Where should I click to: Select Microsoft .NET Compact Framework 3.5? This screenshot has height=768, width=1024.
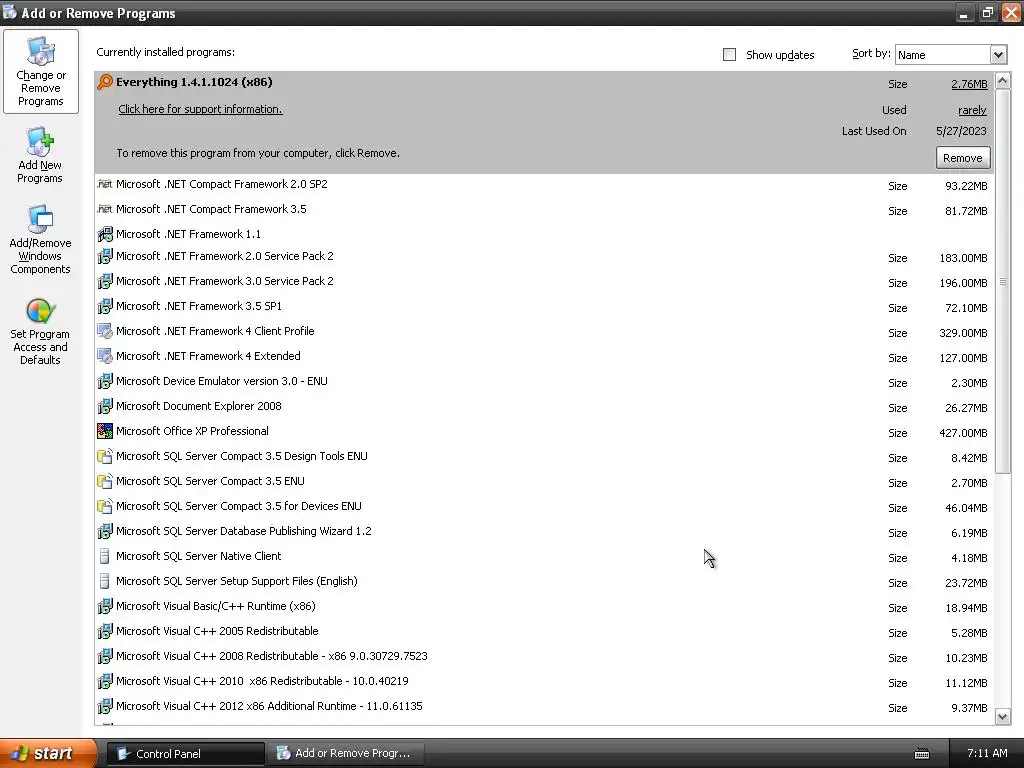(544, 210)
